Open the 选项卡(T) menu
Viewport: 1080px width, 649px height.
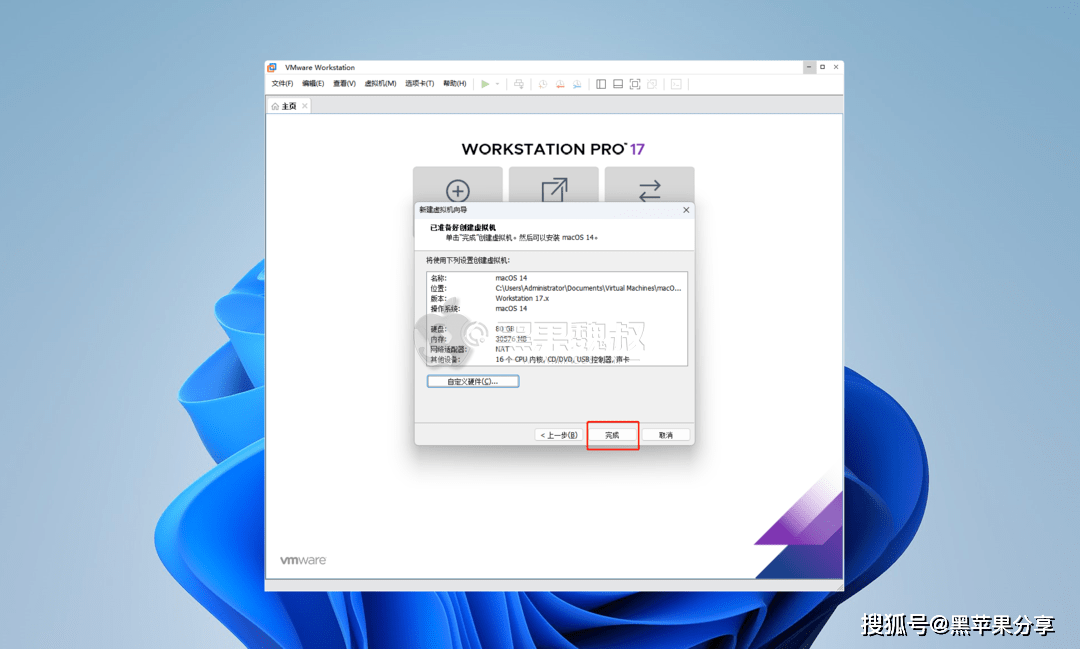pos(419,83)
